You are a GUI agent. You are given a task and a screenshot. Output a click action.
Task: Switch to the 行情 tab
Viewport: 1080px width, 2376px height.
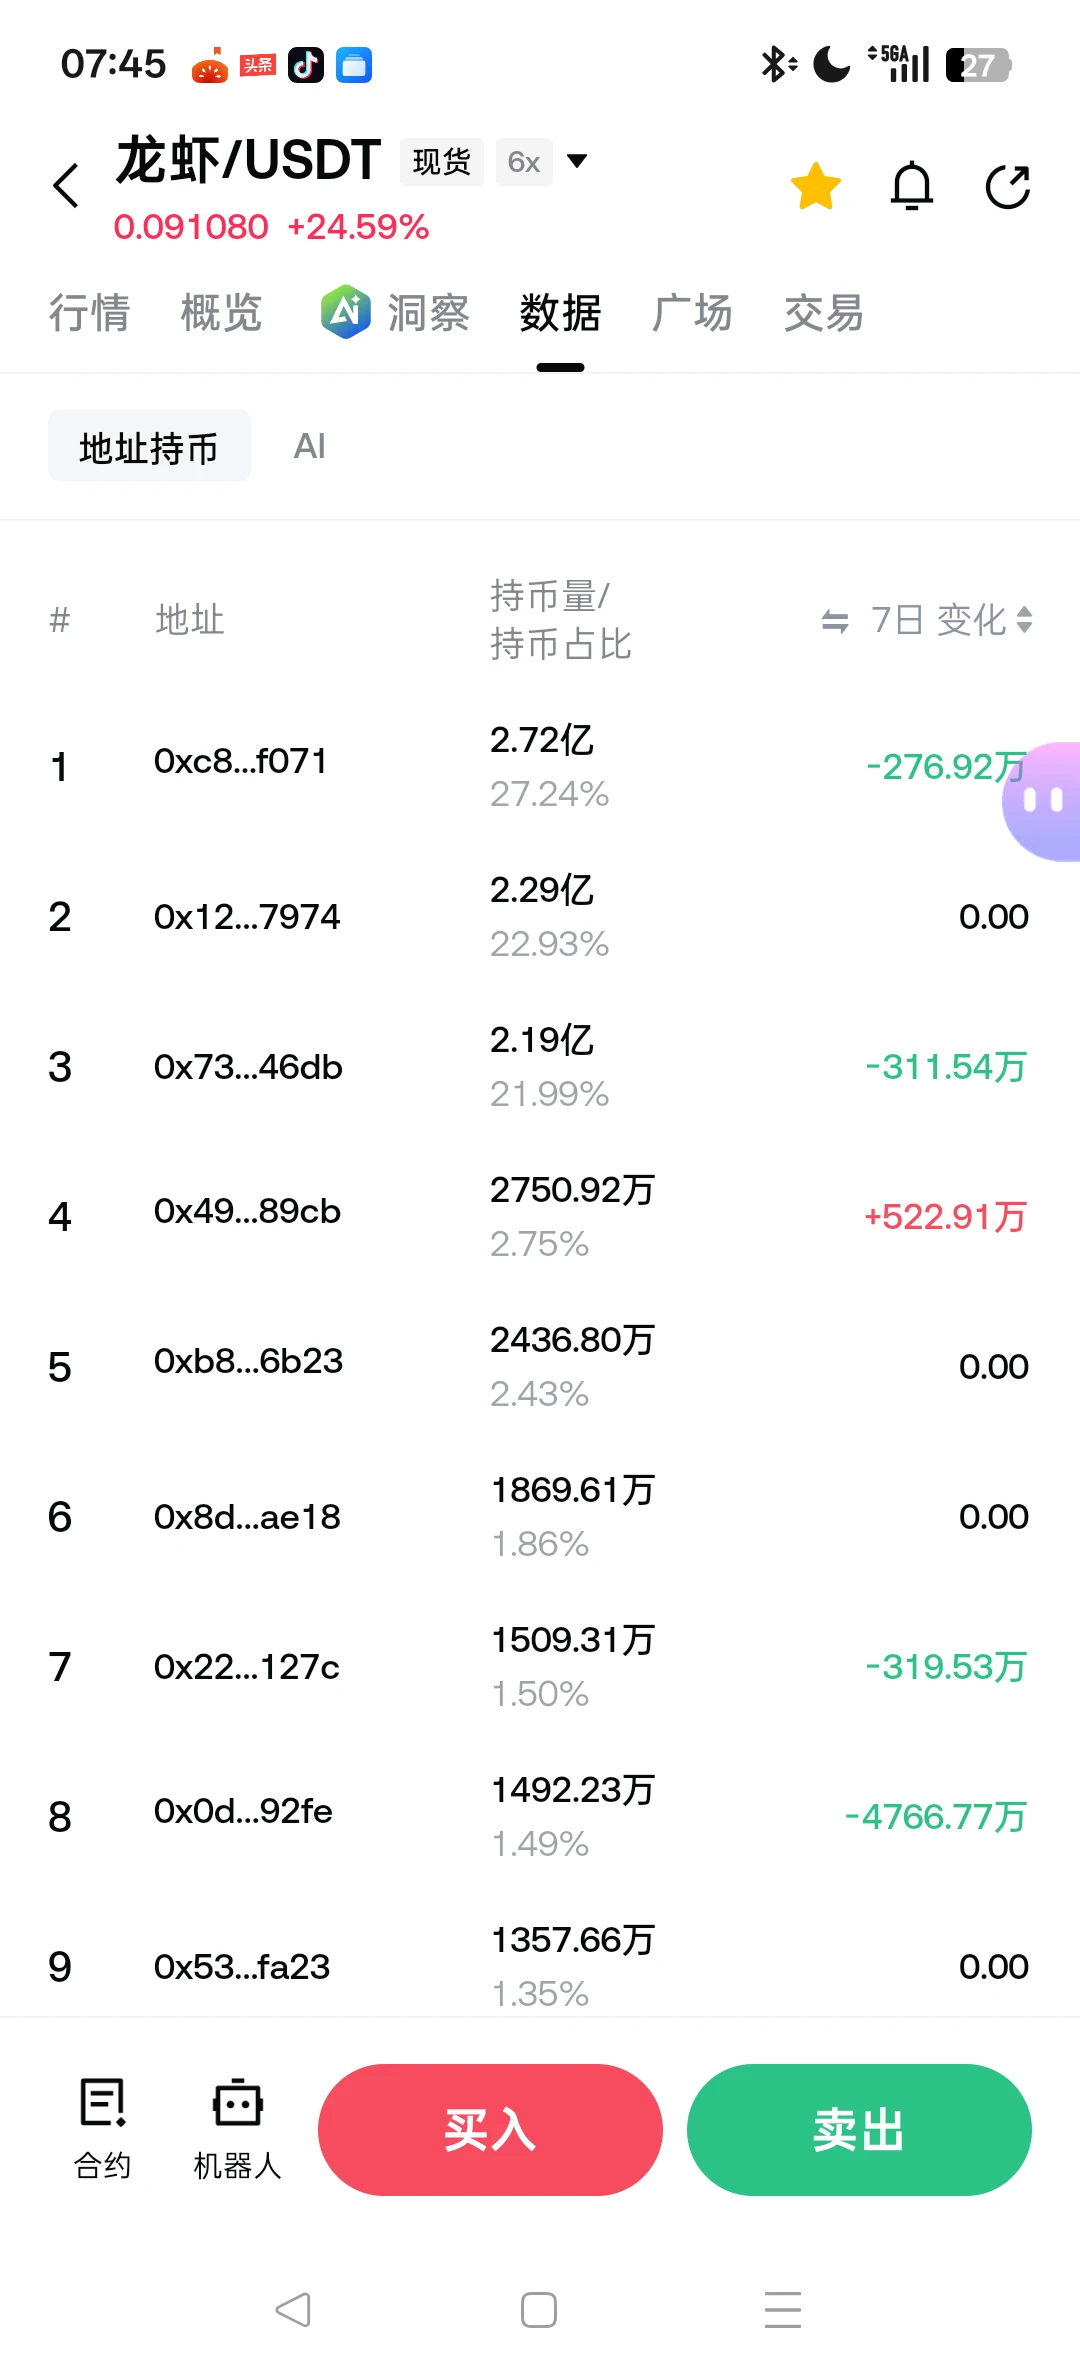coord(90,313)
